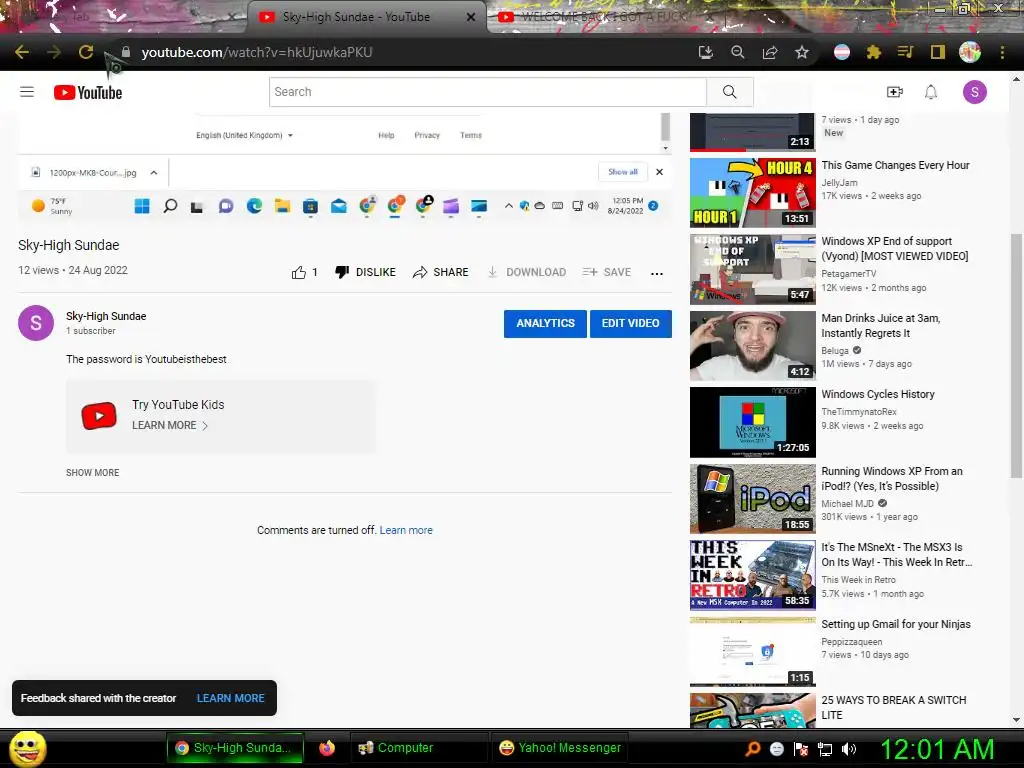Switch to Sky-High Sunda... taskbar button
The width and height of the screenshot is (1024, 768).
pyautogui.click(x=234, y=748)
